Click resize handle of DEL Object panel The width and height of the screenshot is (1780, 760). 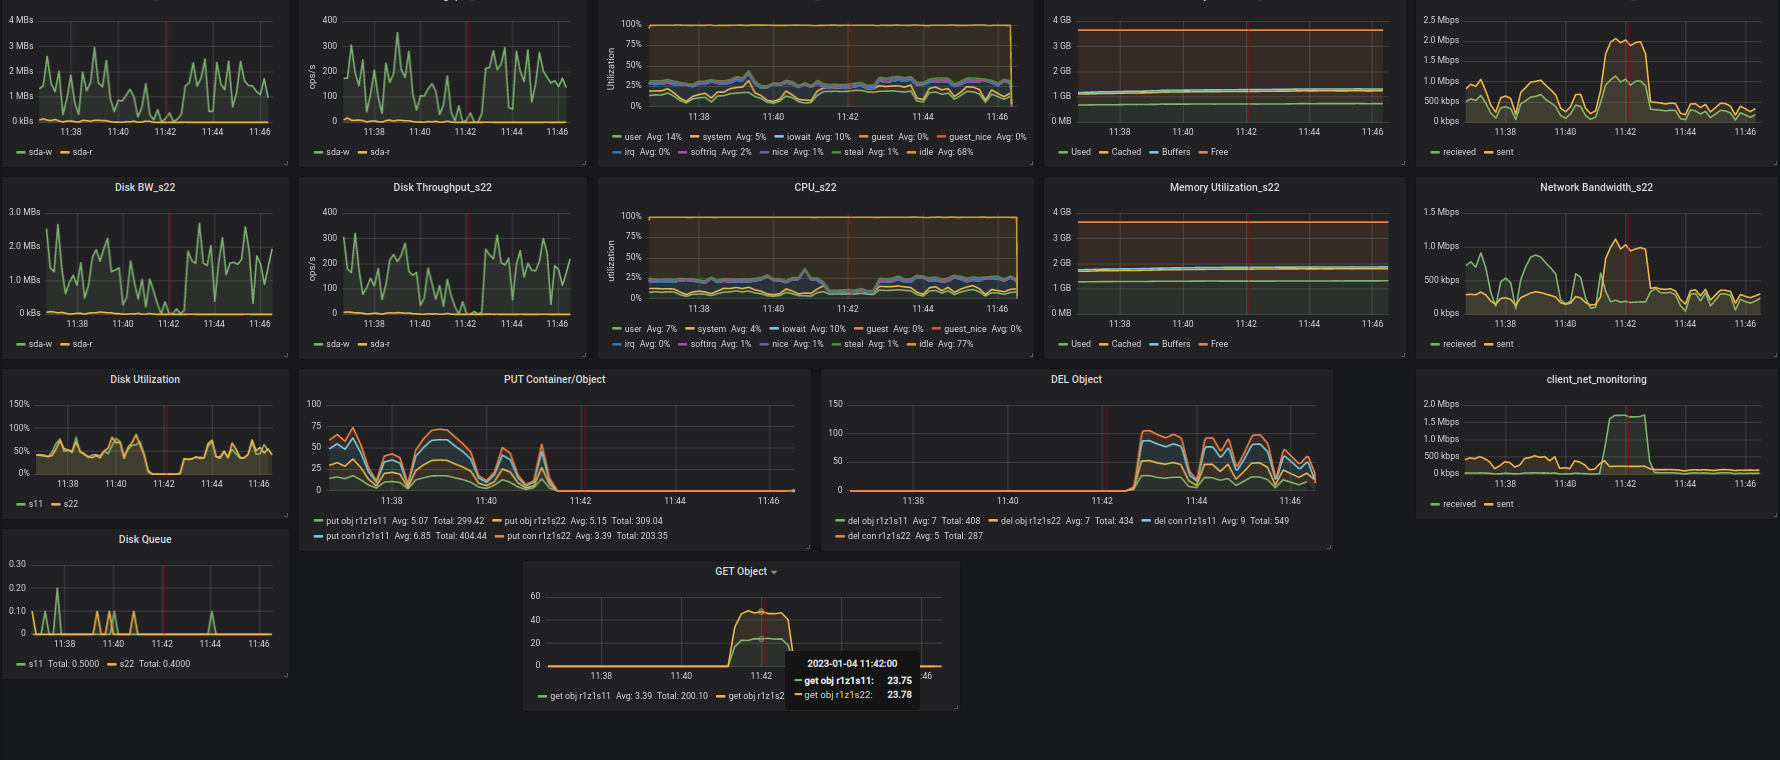[x=1328, y=546]
